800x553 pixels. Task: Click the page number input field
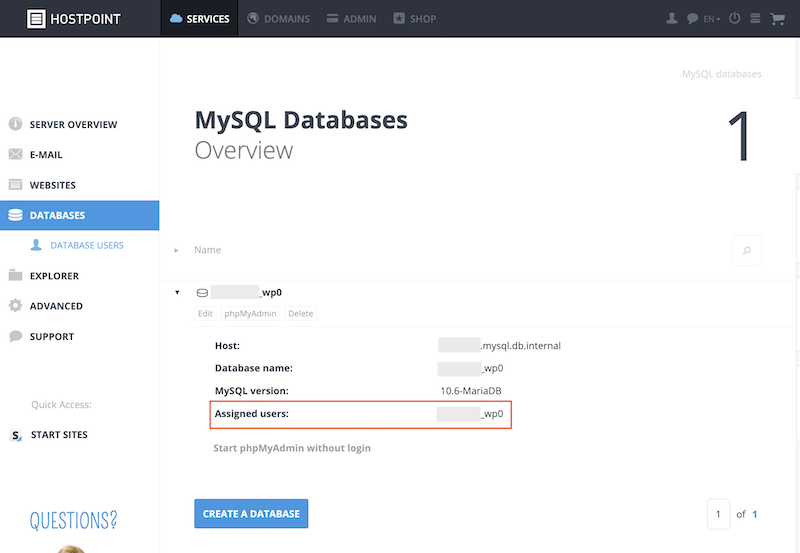718,514
